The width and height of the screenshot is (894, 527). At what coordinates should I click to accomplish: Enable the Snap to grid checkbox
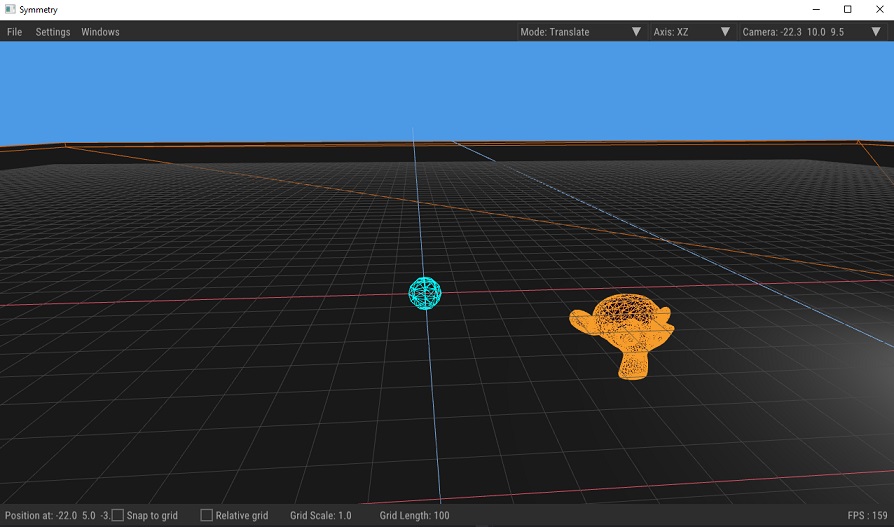tap(118, 515)
